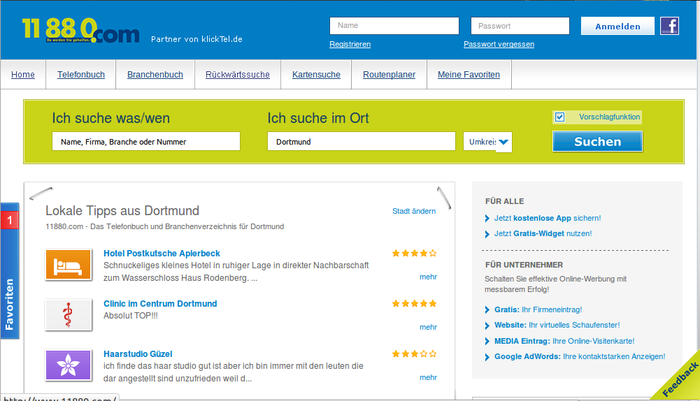The image size is (700, 401).
Task: Click the star rating of Clinic im Centrum Dortmund
Action: point(414,304)
